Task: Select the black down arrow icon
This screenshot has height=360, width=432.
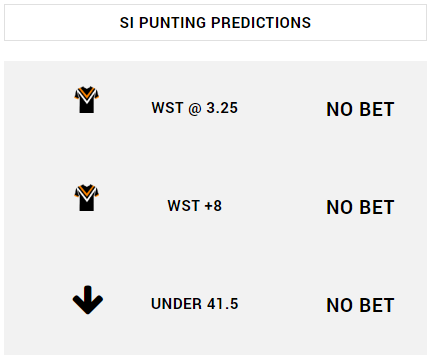Action: [88, 300]
